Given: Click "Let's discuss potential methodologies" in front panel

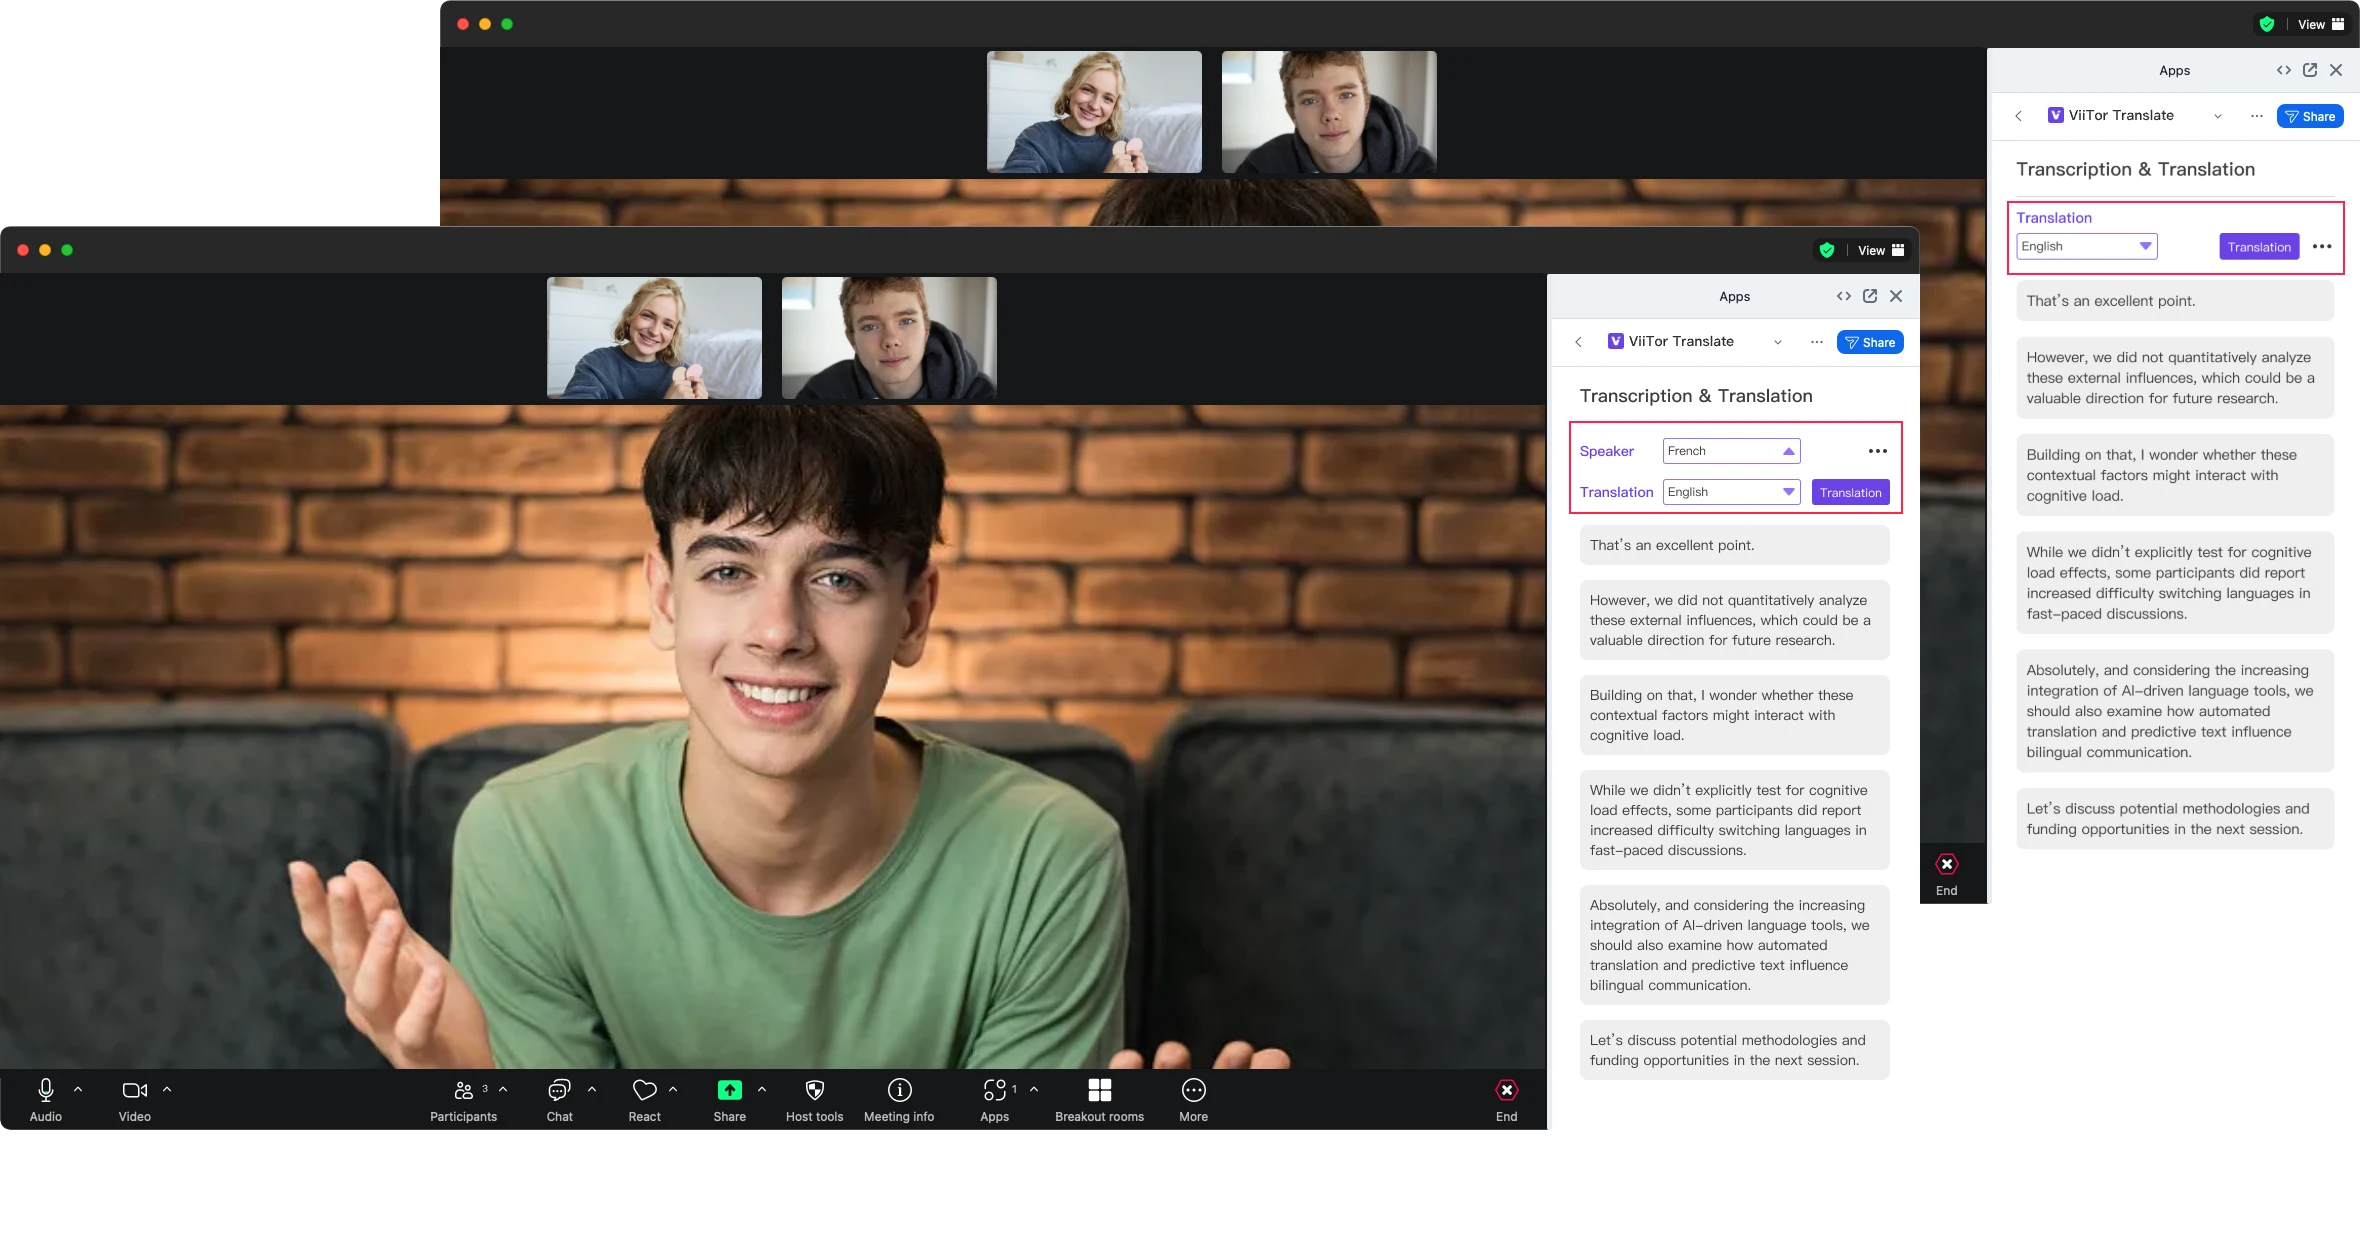Looking at the screenshot, I should click(1734, 1050).
